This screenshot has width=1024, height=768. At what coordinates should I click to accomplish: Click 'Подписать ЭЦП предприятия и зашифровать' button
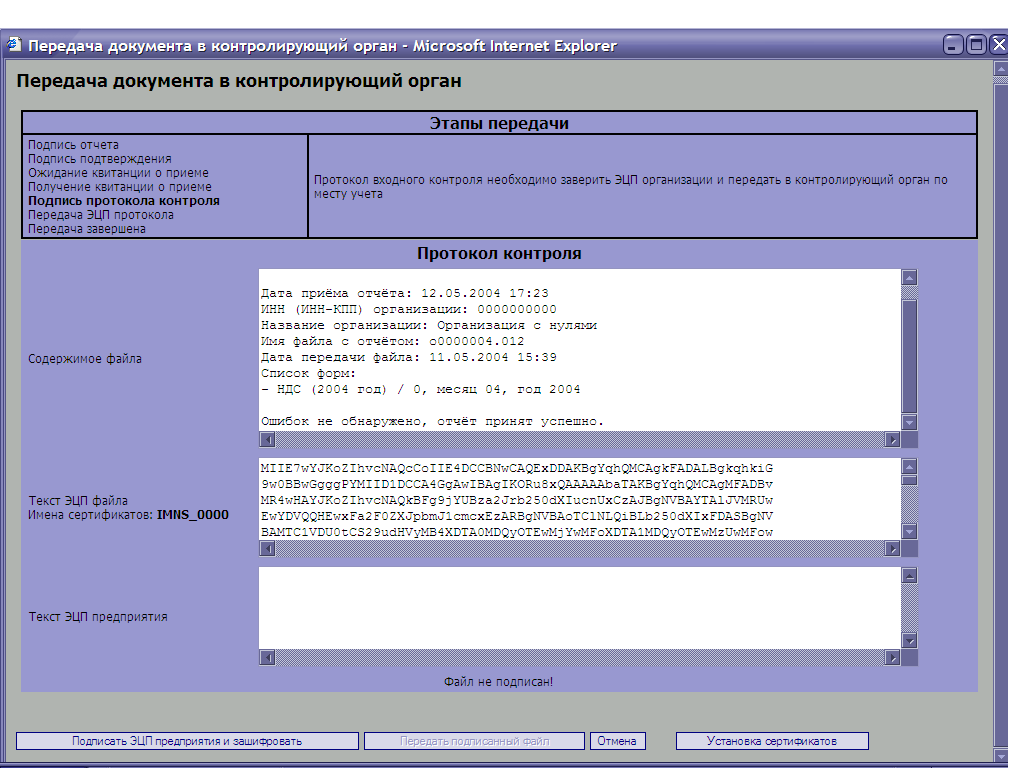point(187,741)
